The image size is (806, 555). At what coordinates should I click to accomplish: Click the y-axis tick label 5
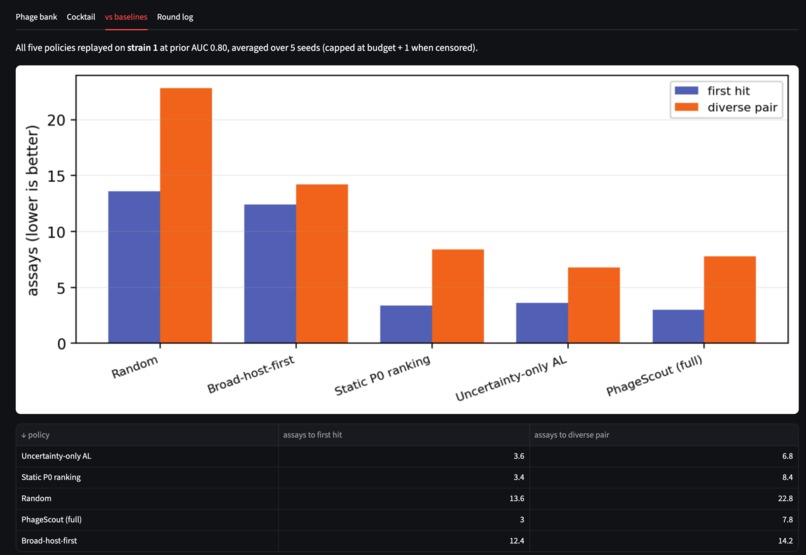[x=62, y=288]
